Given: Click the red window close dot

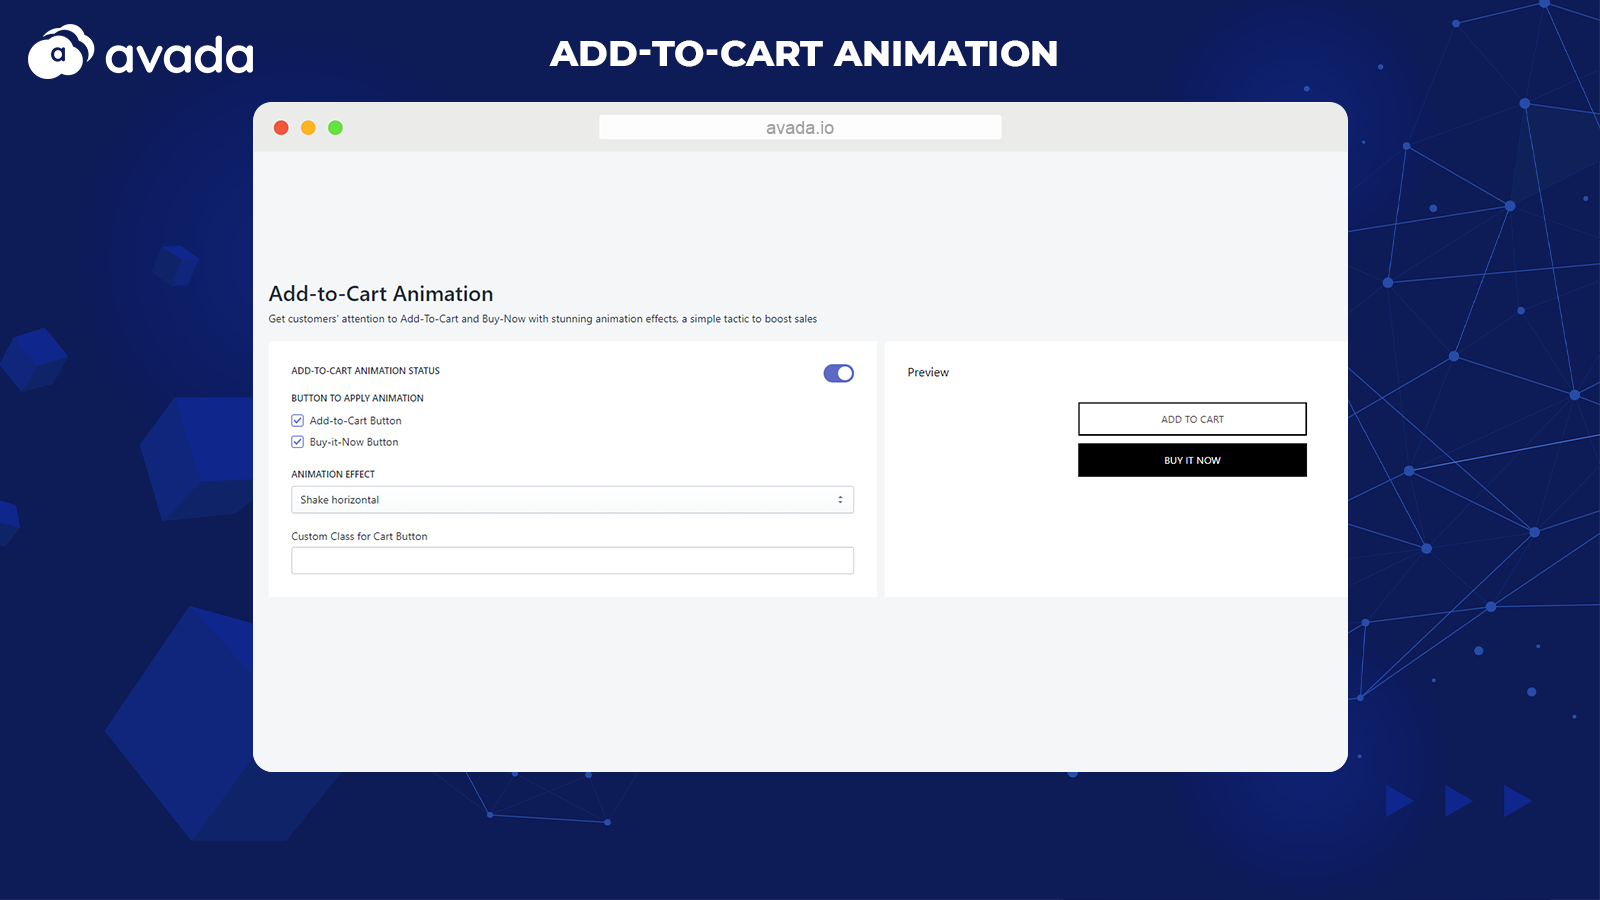Looking at the screenshot, I should pos(281,128).
